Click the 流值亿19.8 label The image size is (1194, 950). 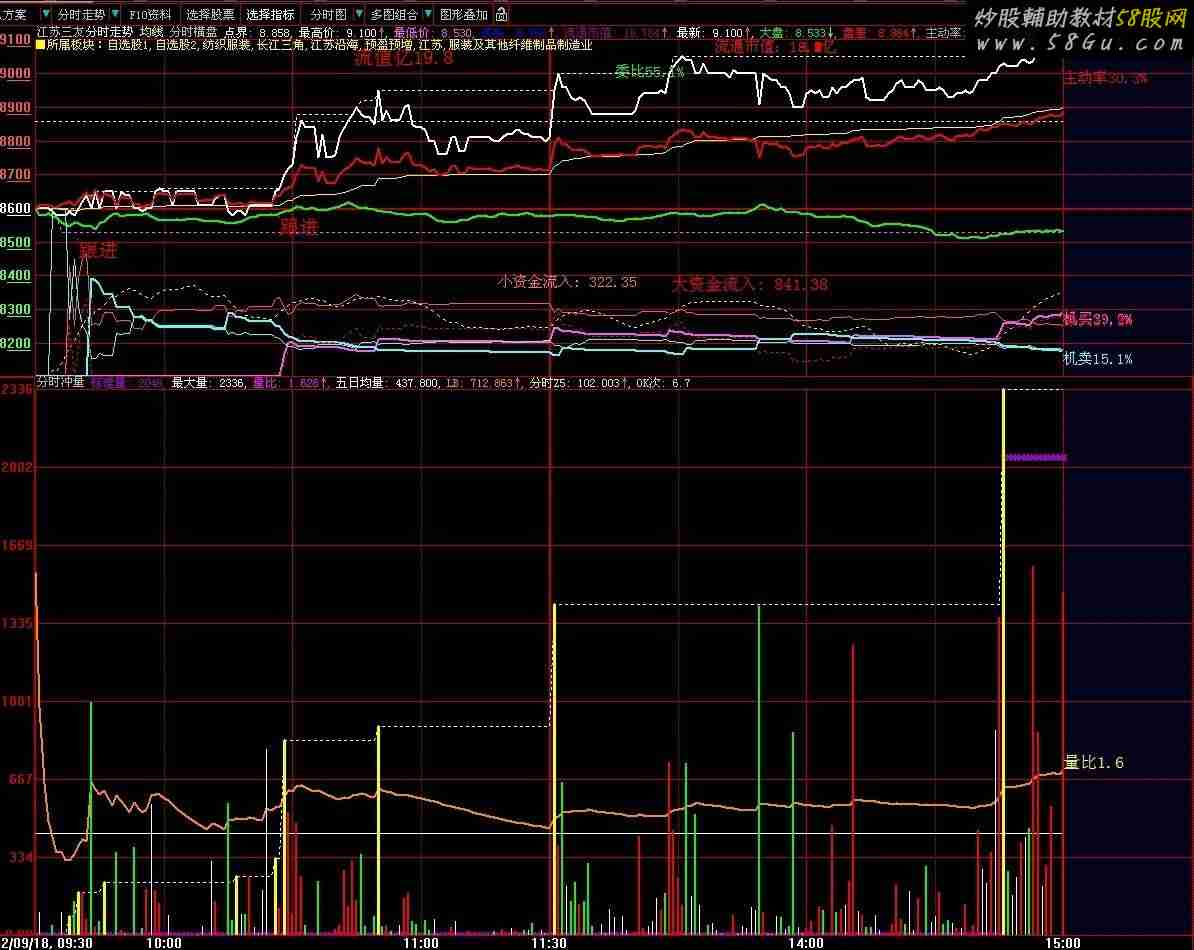404,58
